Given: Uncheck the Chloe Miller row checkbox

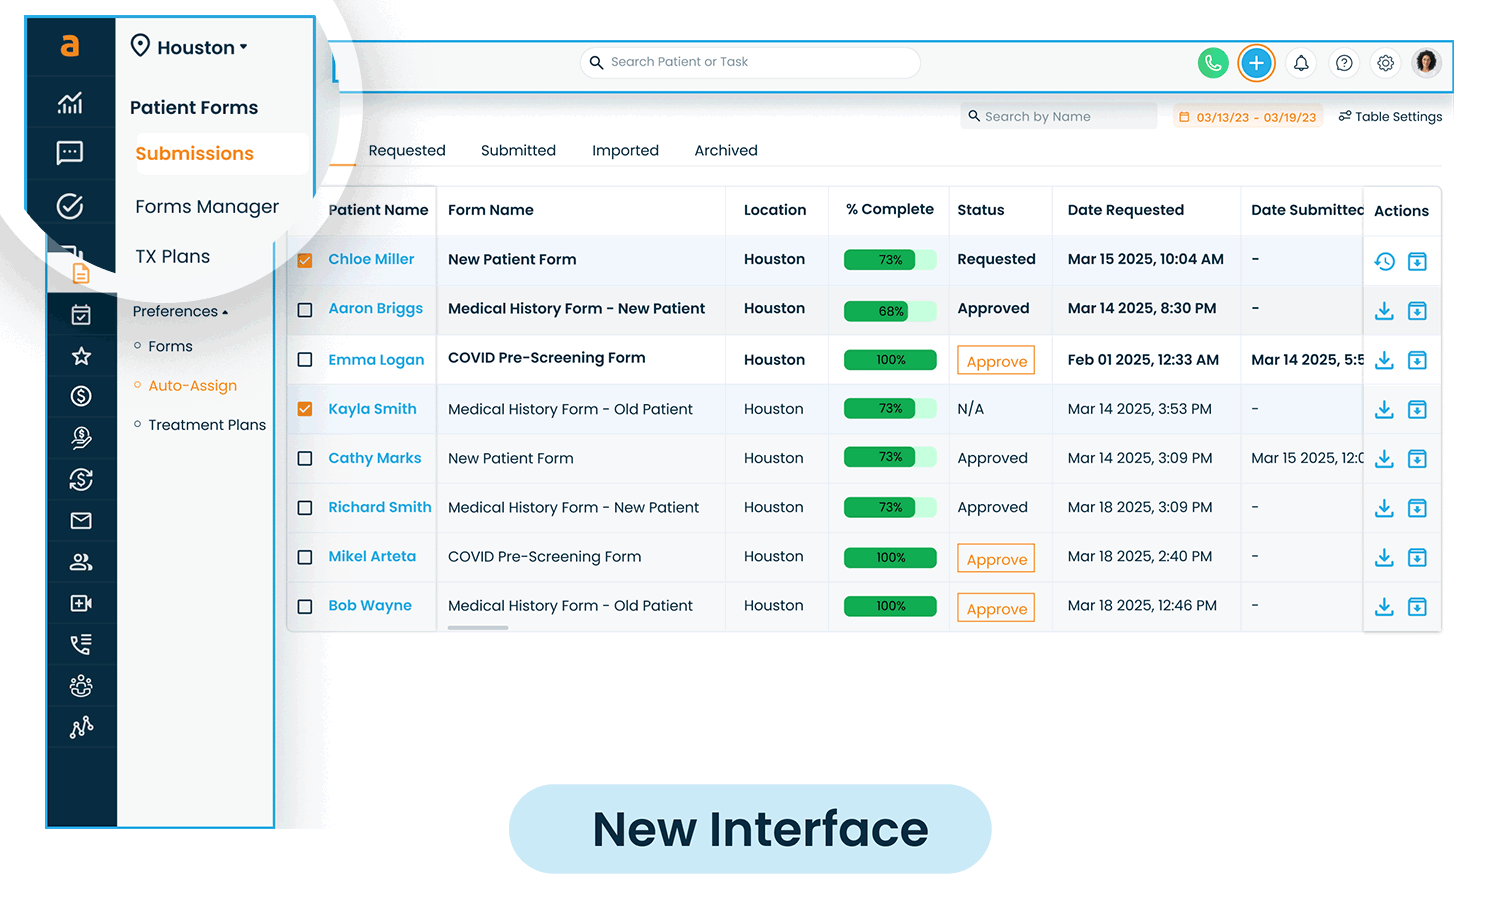Looking at the screenshot, I should click(305, 260).
